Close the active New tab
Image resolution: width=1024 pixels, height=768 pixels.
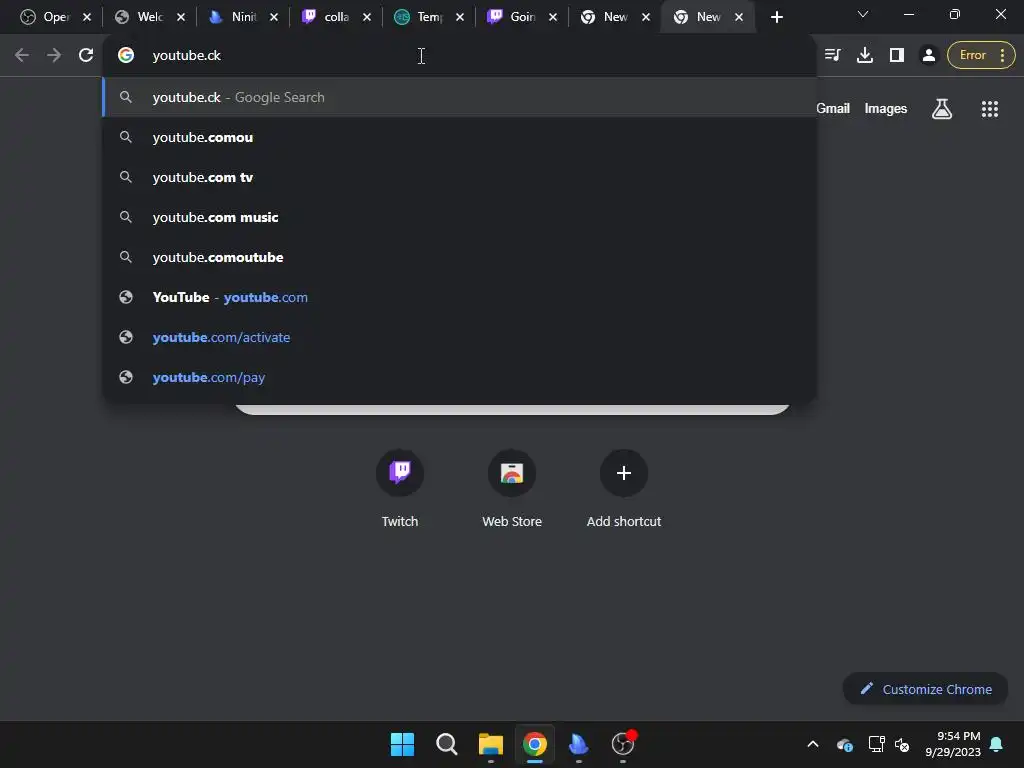click(x=739, y=17)
